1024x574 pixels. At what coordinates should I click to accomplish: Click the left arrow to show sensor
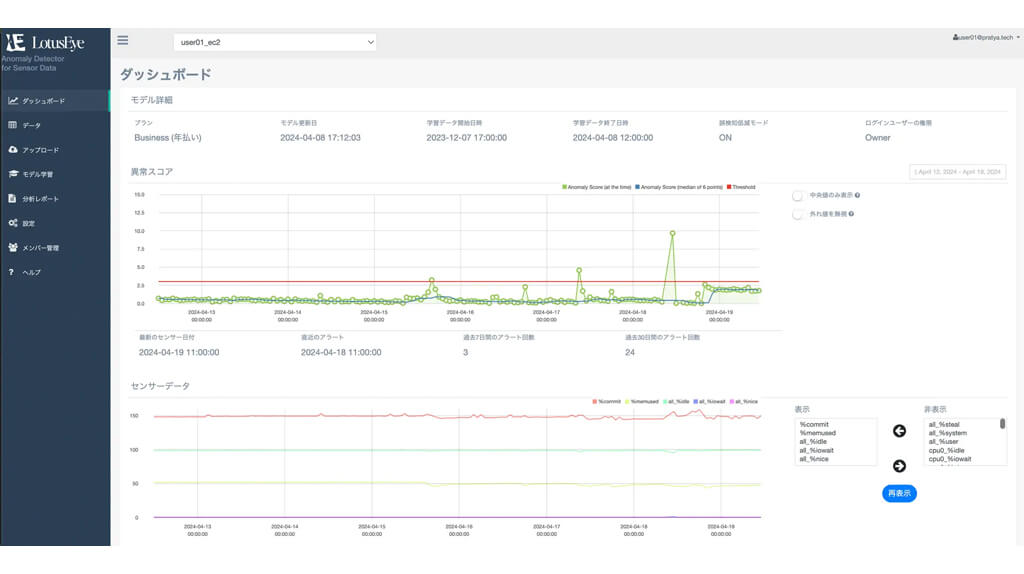pyautogui.click(x=898, y=431)
